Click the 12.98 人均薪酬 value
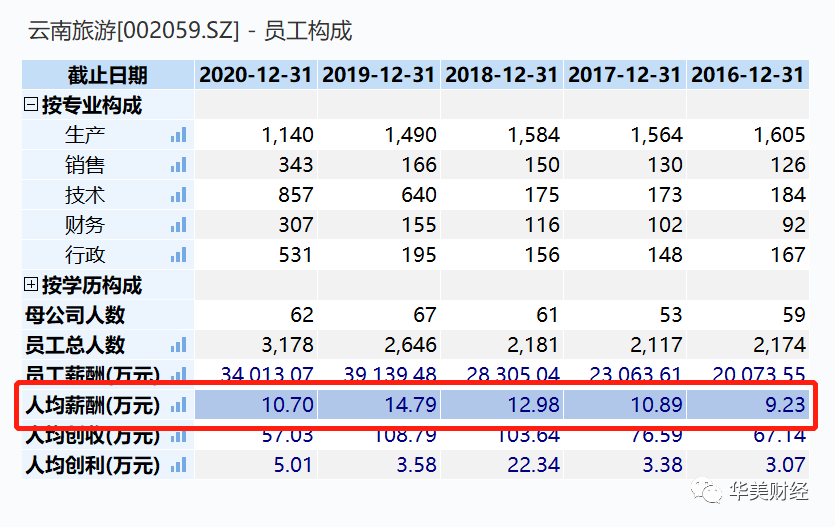Viewport: 835px width, 527px height. tap(534, 405)
